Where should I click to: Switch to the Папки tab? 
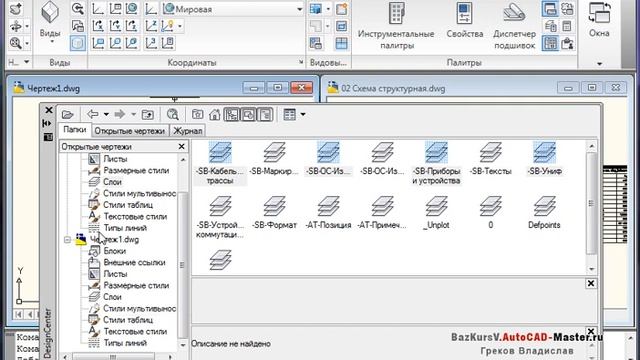[x=74, y=130]
